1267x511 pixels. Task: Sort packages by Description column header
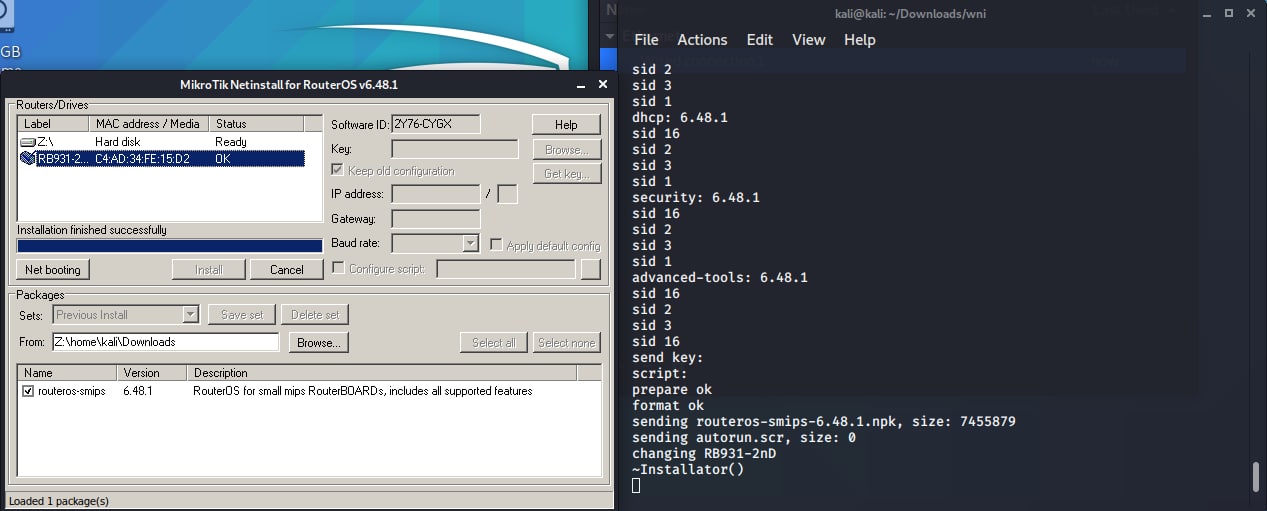pos(383,373)
